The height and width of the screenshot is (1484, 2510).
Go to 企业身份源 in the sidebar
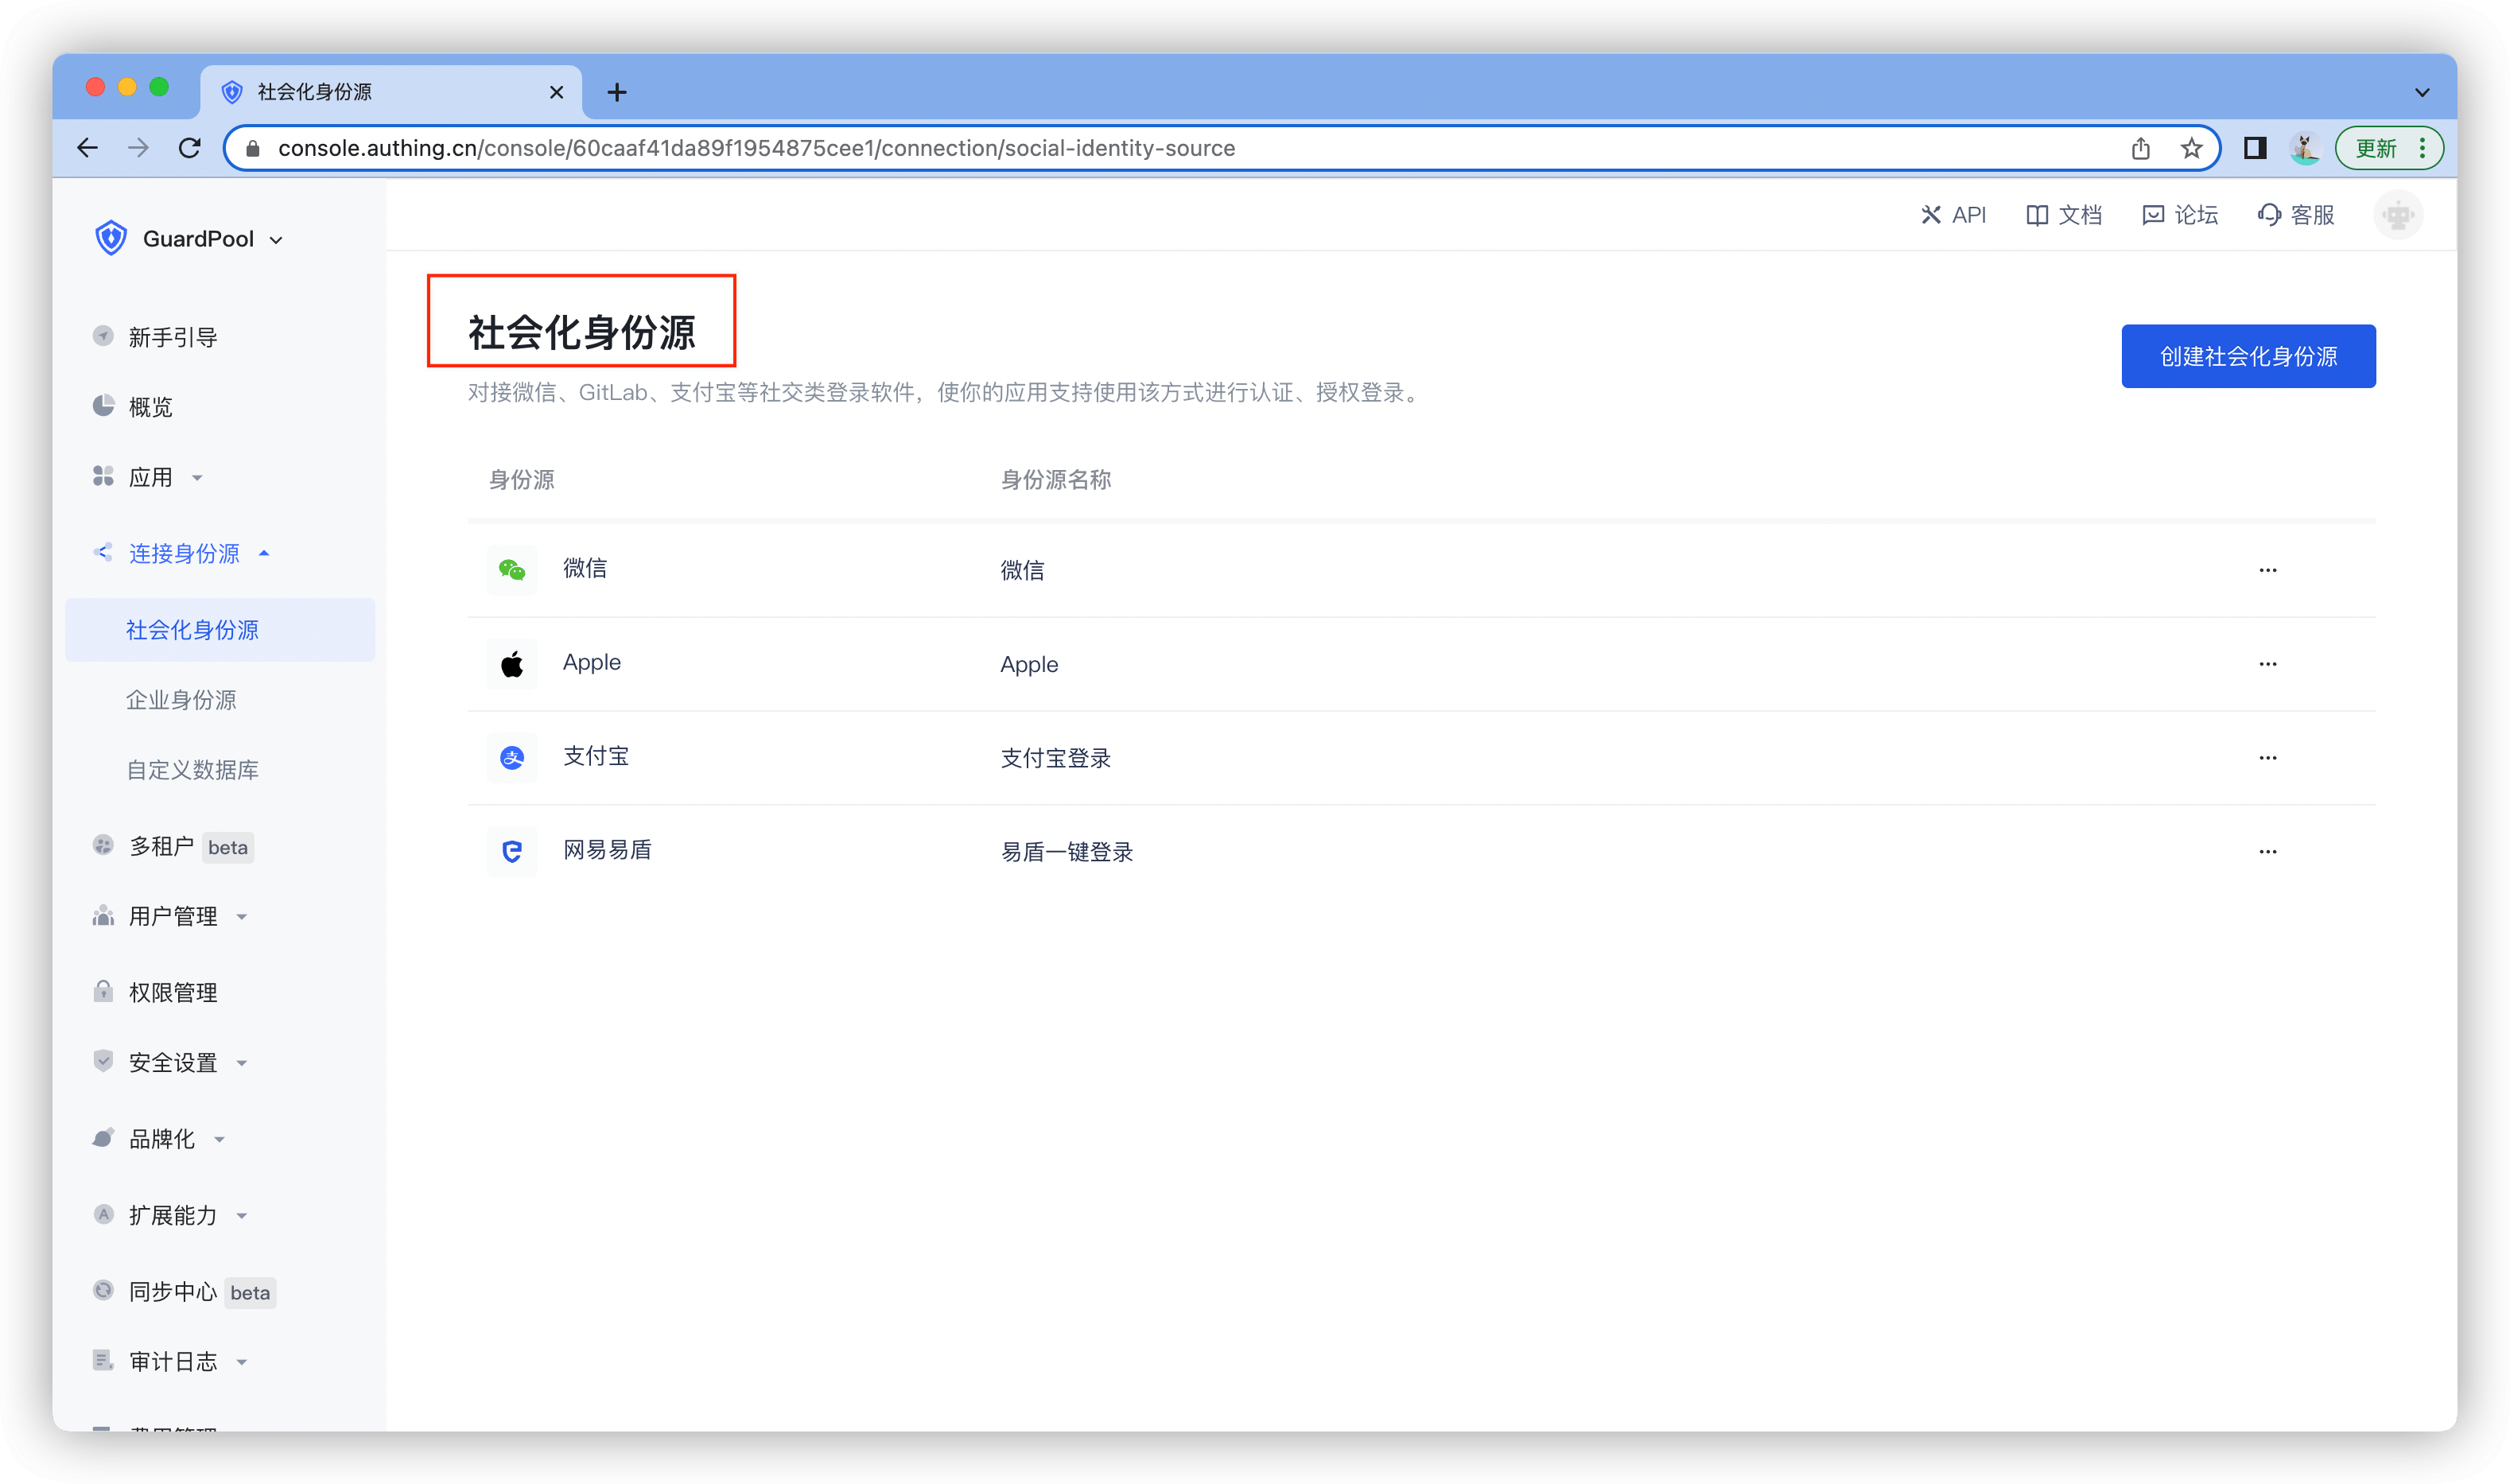click(181, 700)
